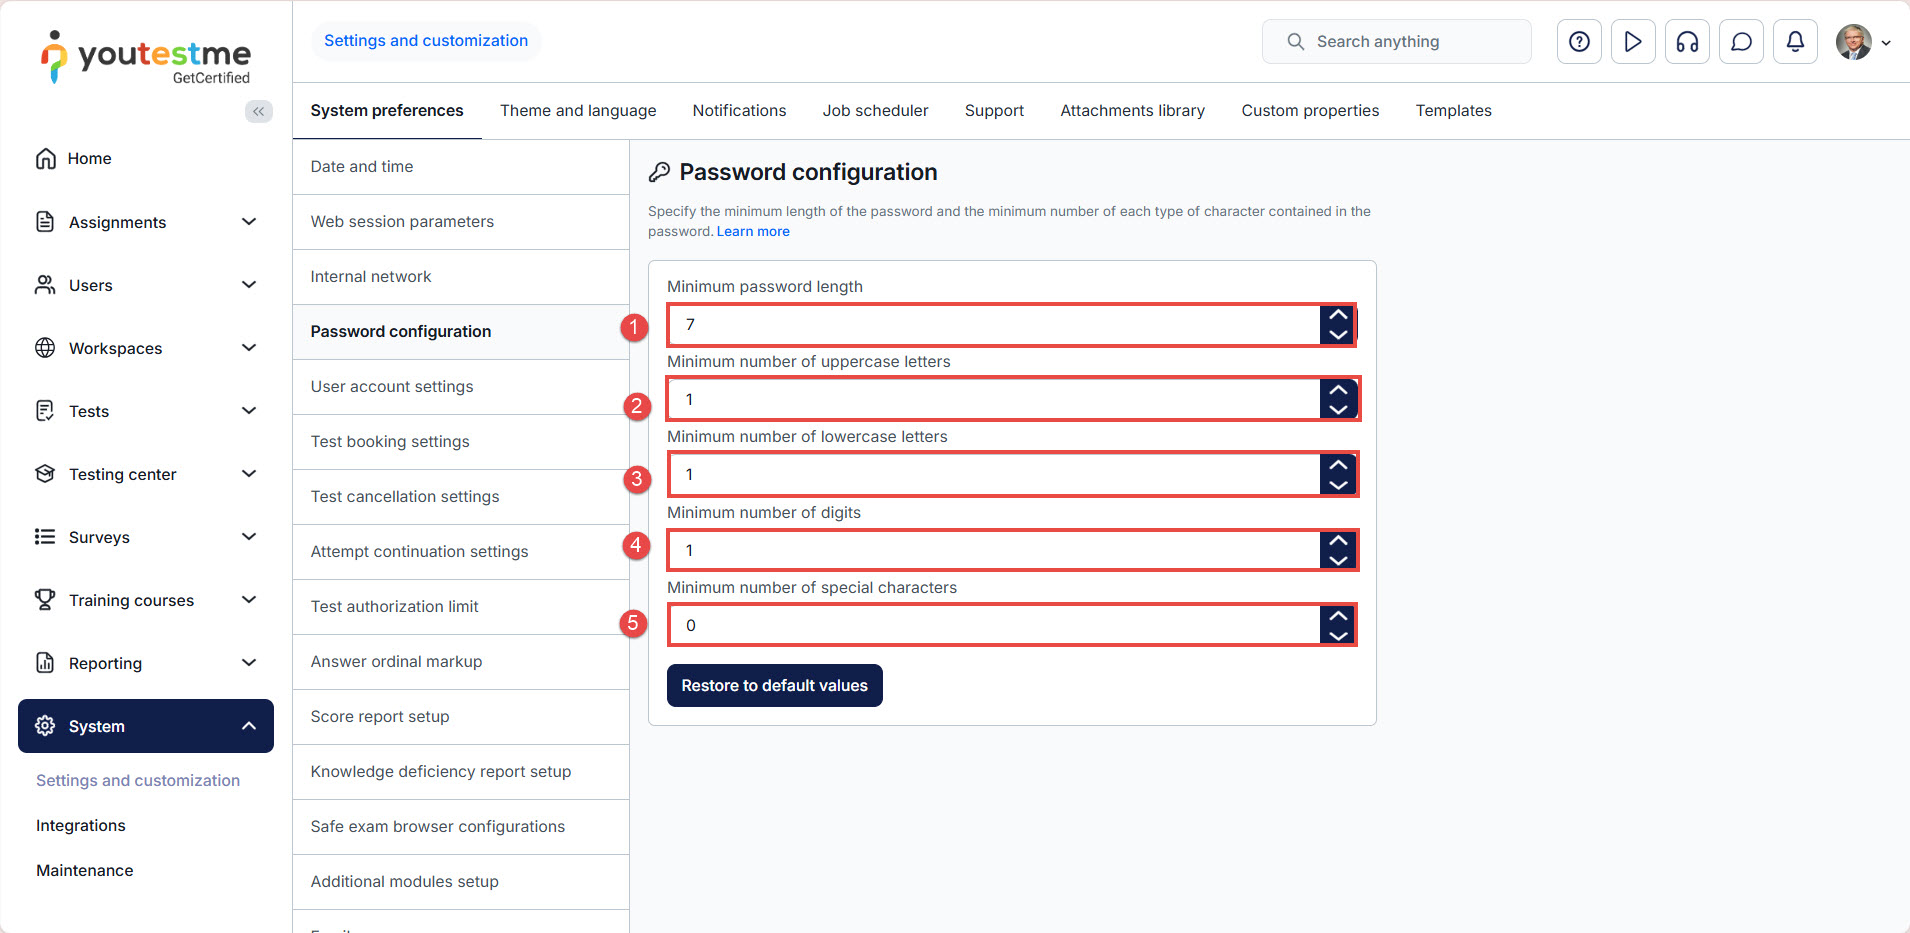Open the notifications bell icon
The height and width of the screenshot is (933, 1910).
1795,42
